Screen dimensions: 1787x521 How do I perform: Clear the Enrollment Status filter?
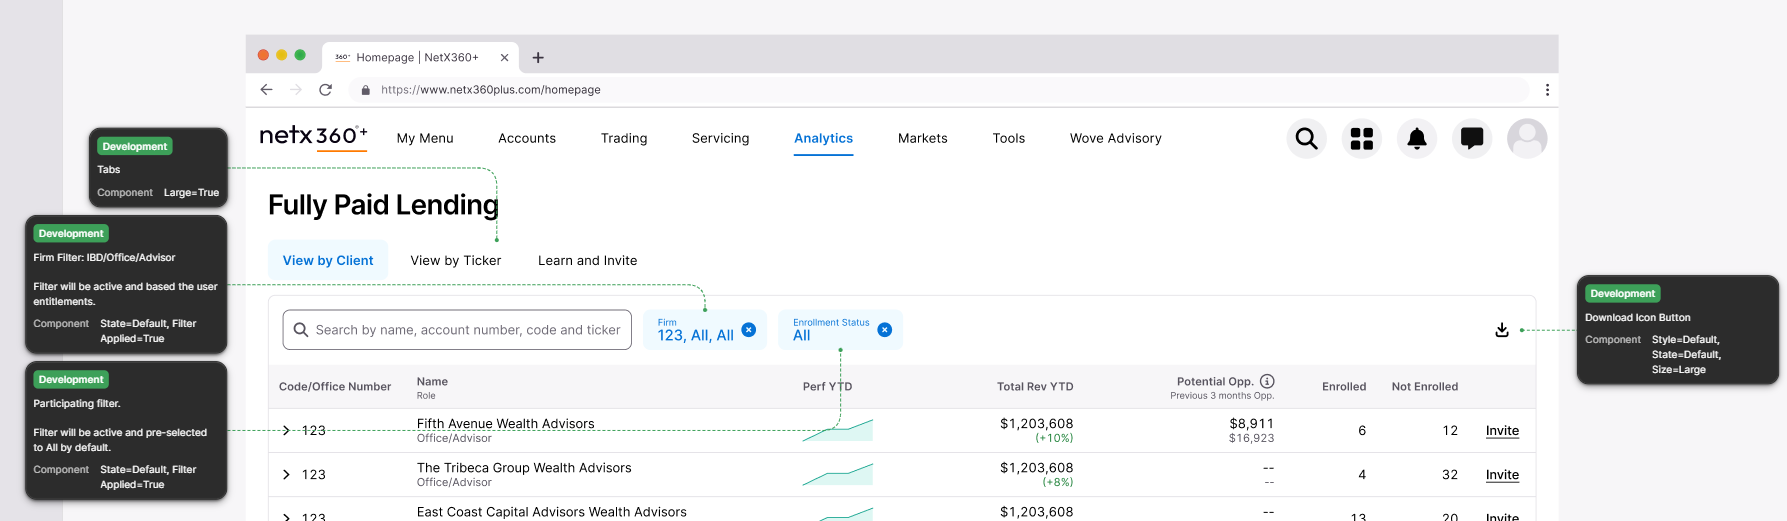[x=884, y=330]
